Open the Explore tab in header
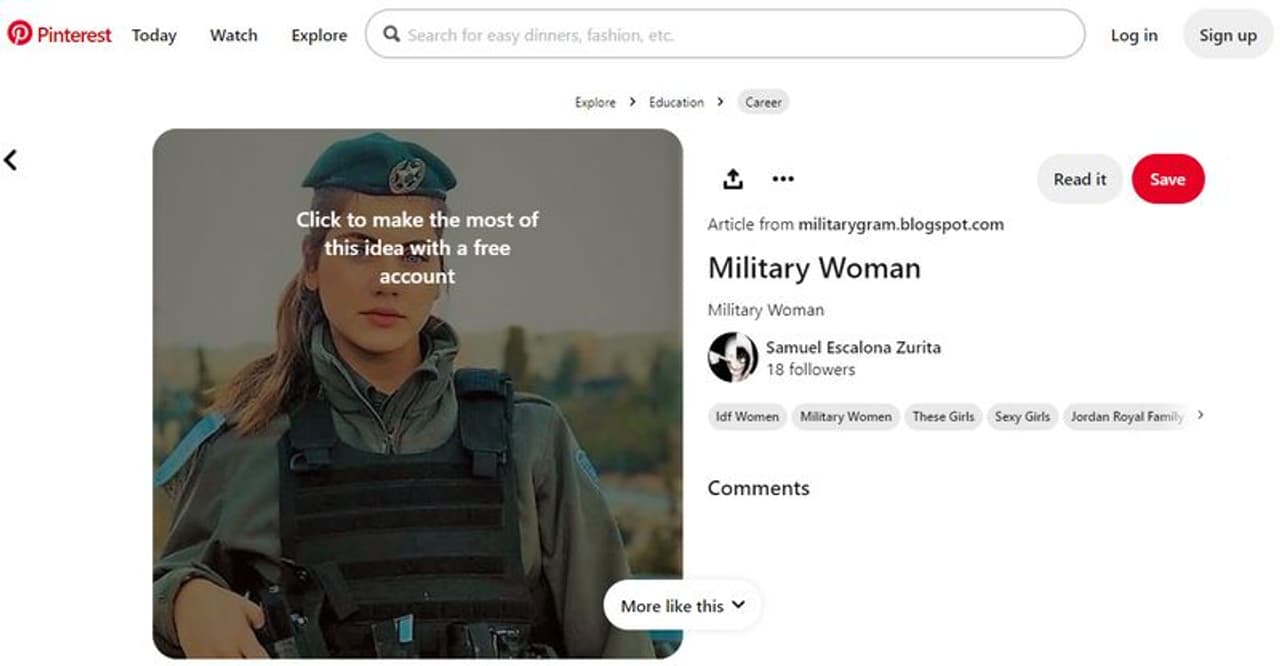 tap(319, 35)
